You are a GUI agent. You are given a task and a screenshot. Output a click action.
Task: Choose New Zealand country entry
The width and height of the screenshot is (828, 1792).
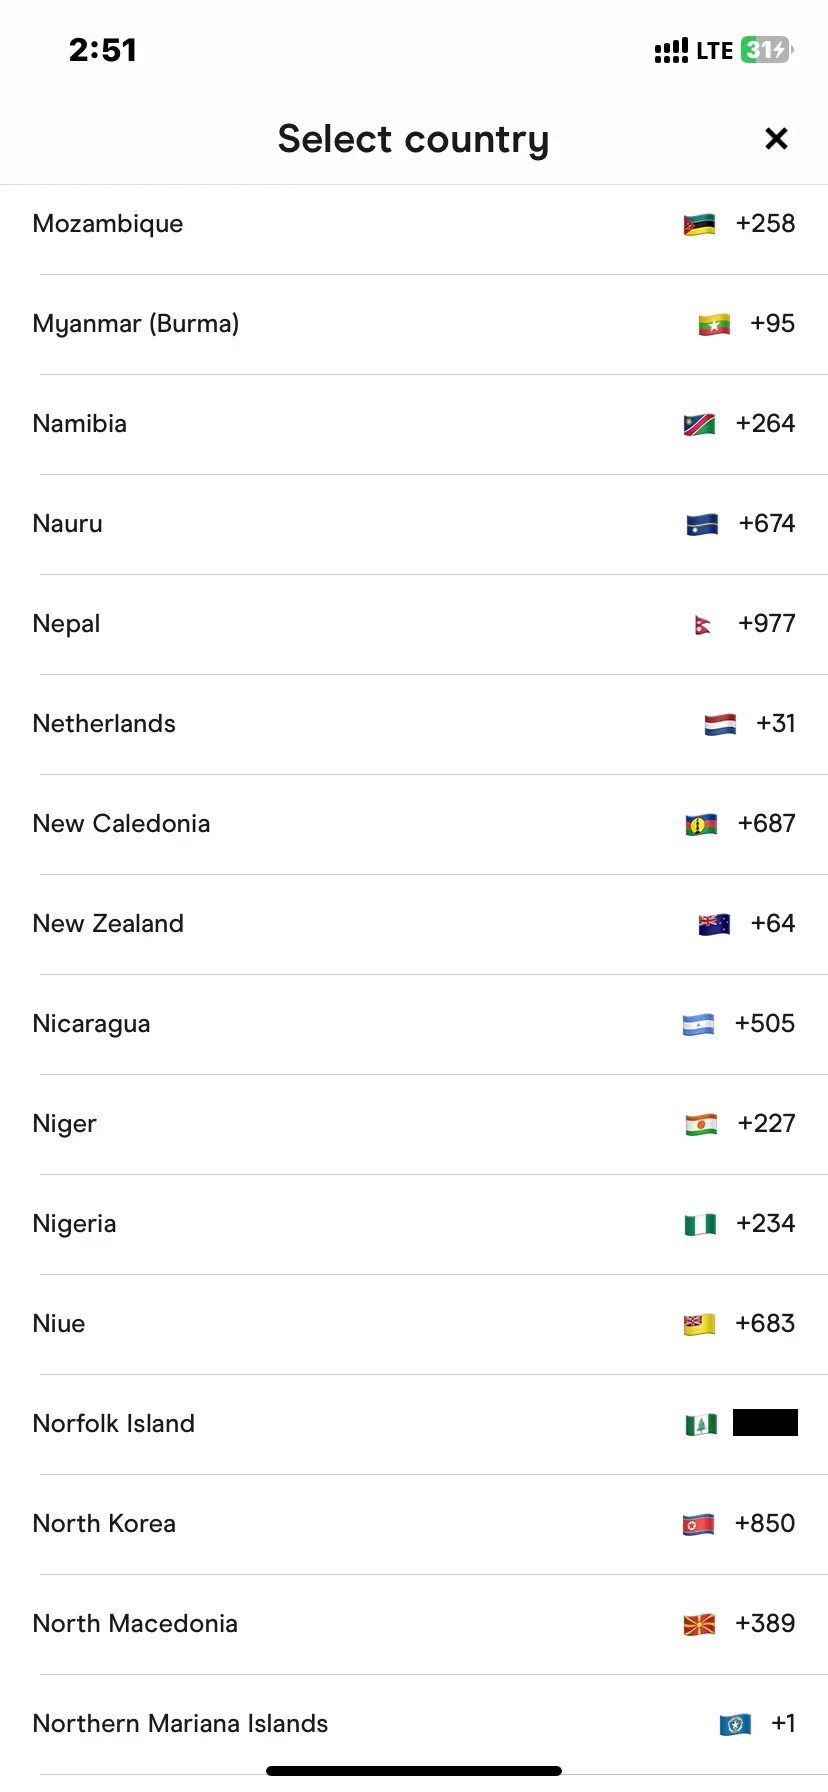(414, 924)
